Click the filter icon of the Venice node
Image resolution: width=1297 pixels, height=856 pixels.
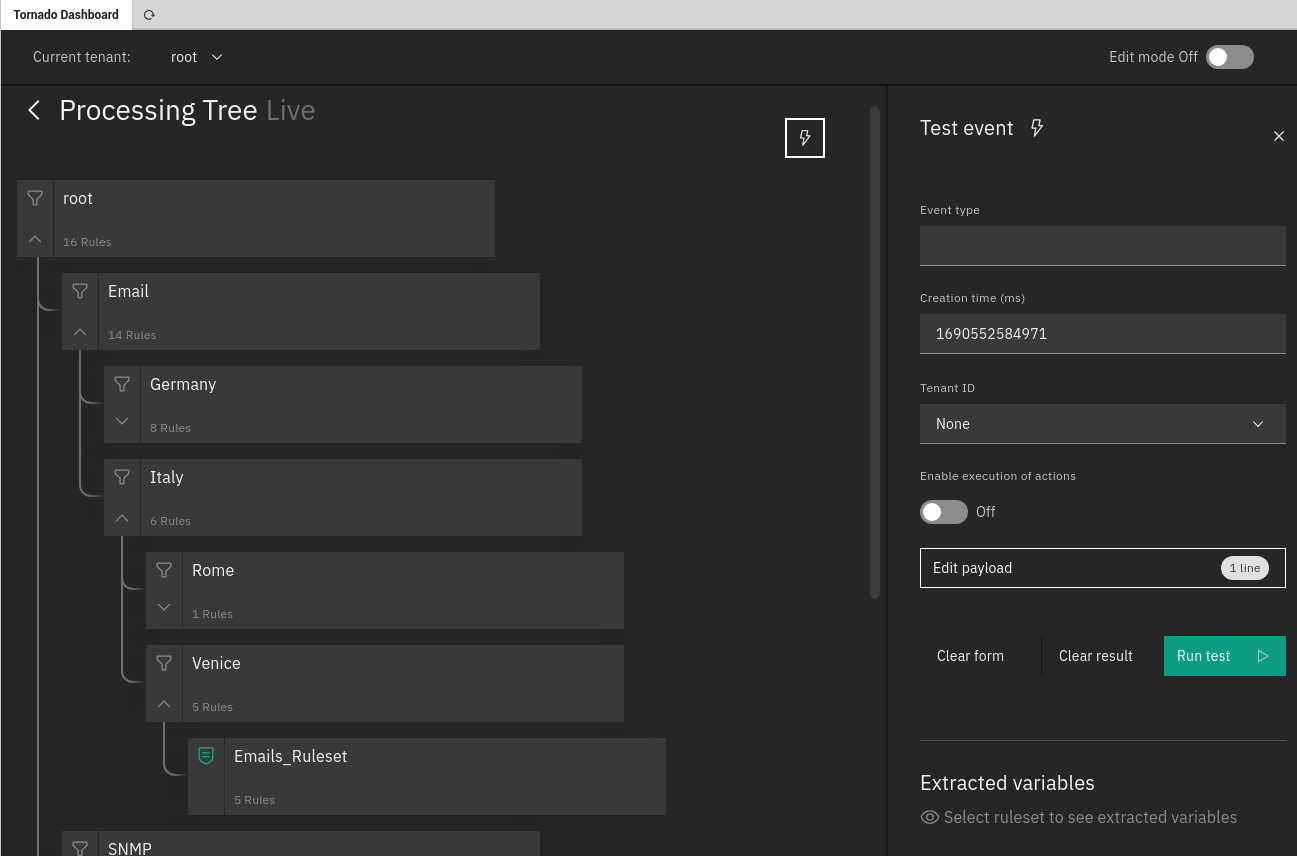click(164, 663)
